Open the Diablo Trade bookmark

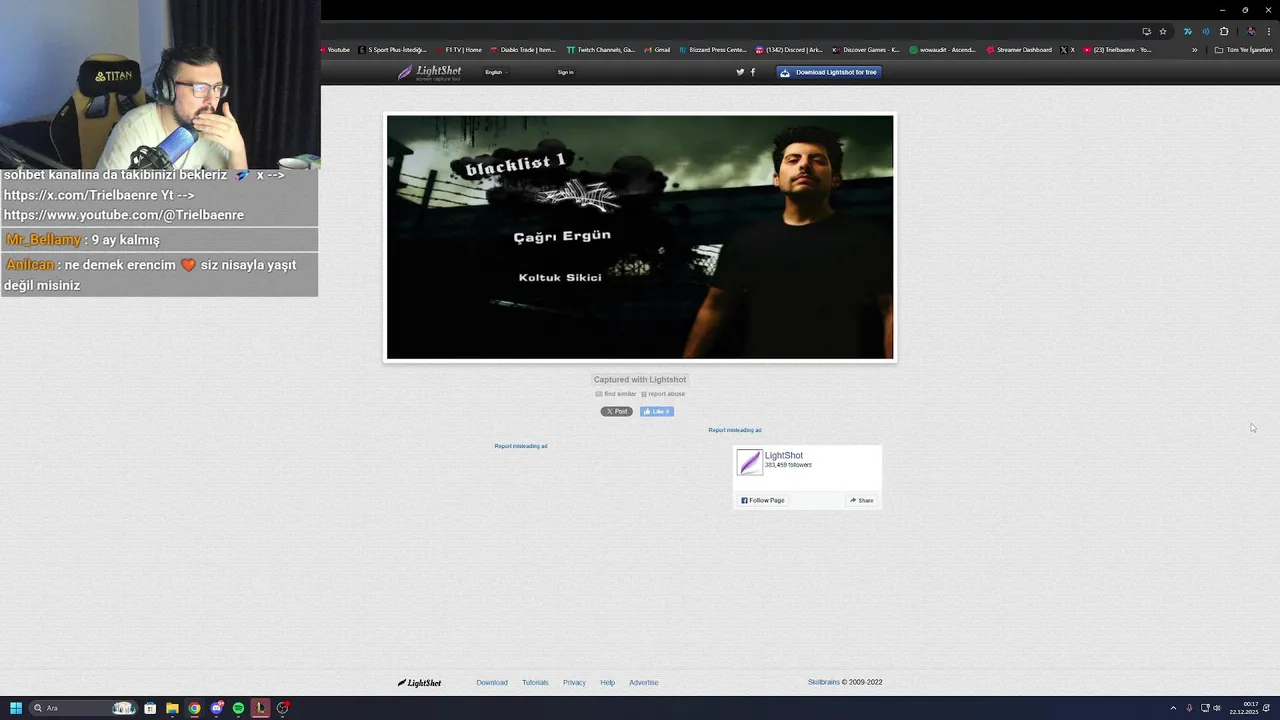(x=523, y=50)
